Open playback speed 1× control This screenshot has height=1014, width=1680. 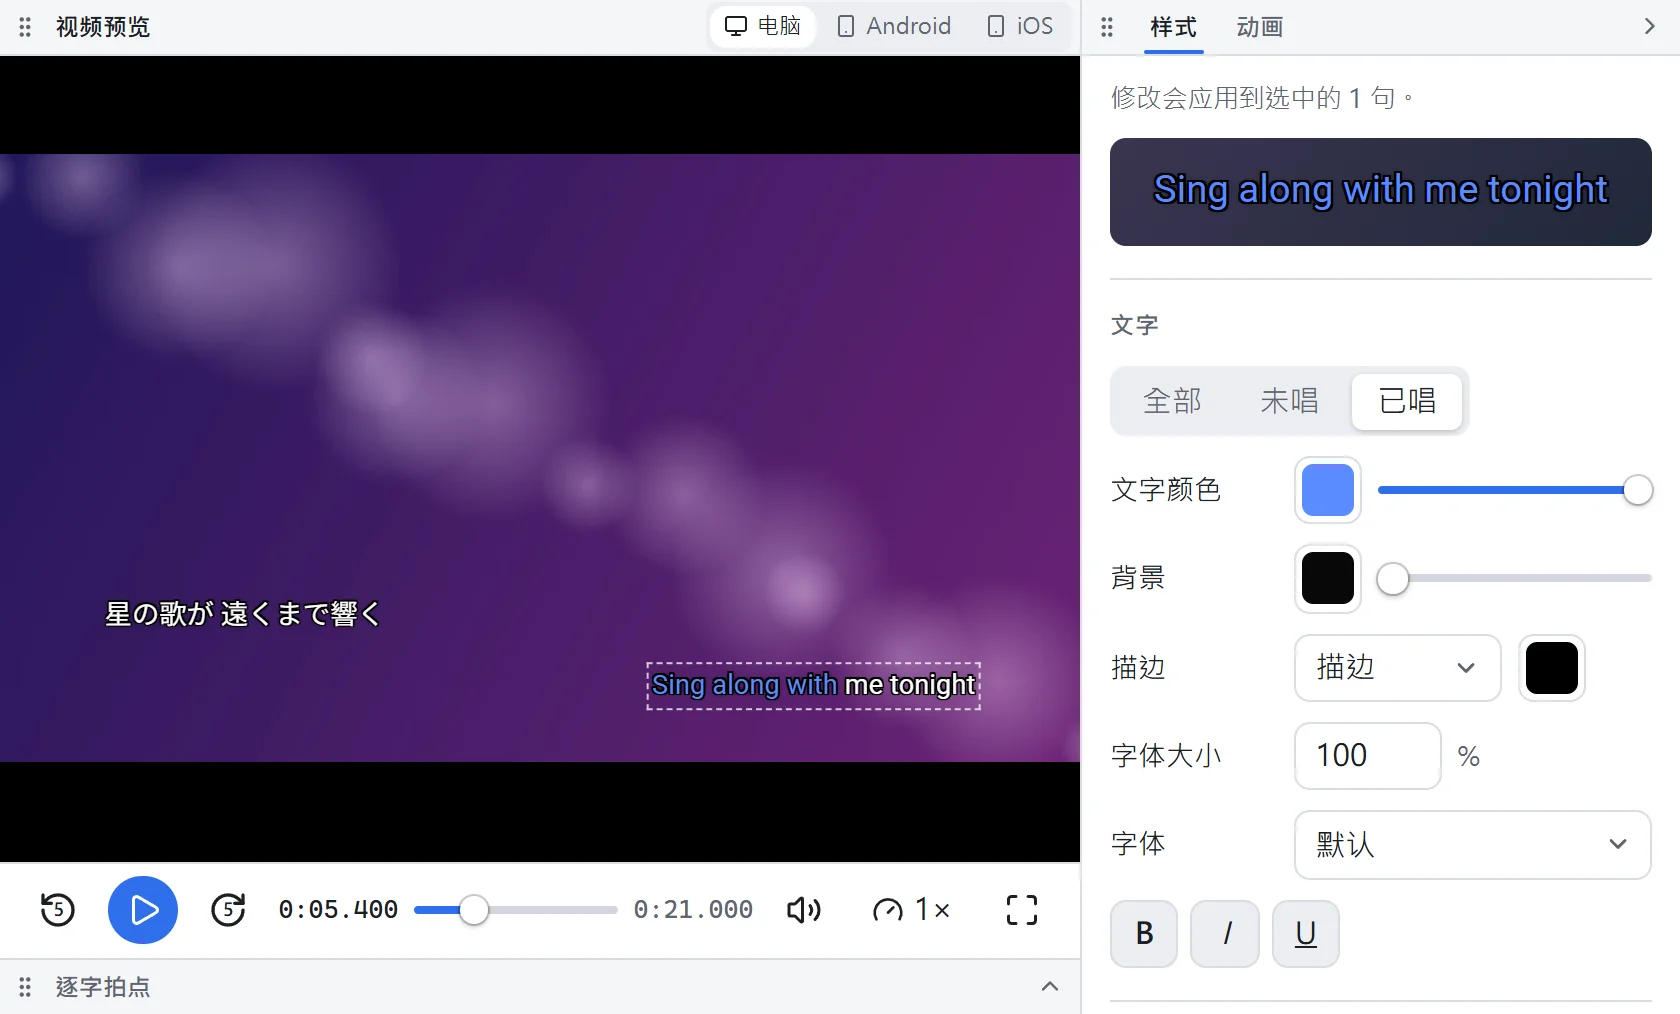tap(911, 910)
